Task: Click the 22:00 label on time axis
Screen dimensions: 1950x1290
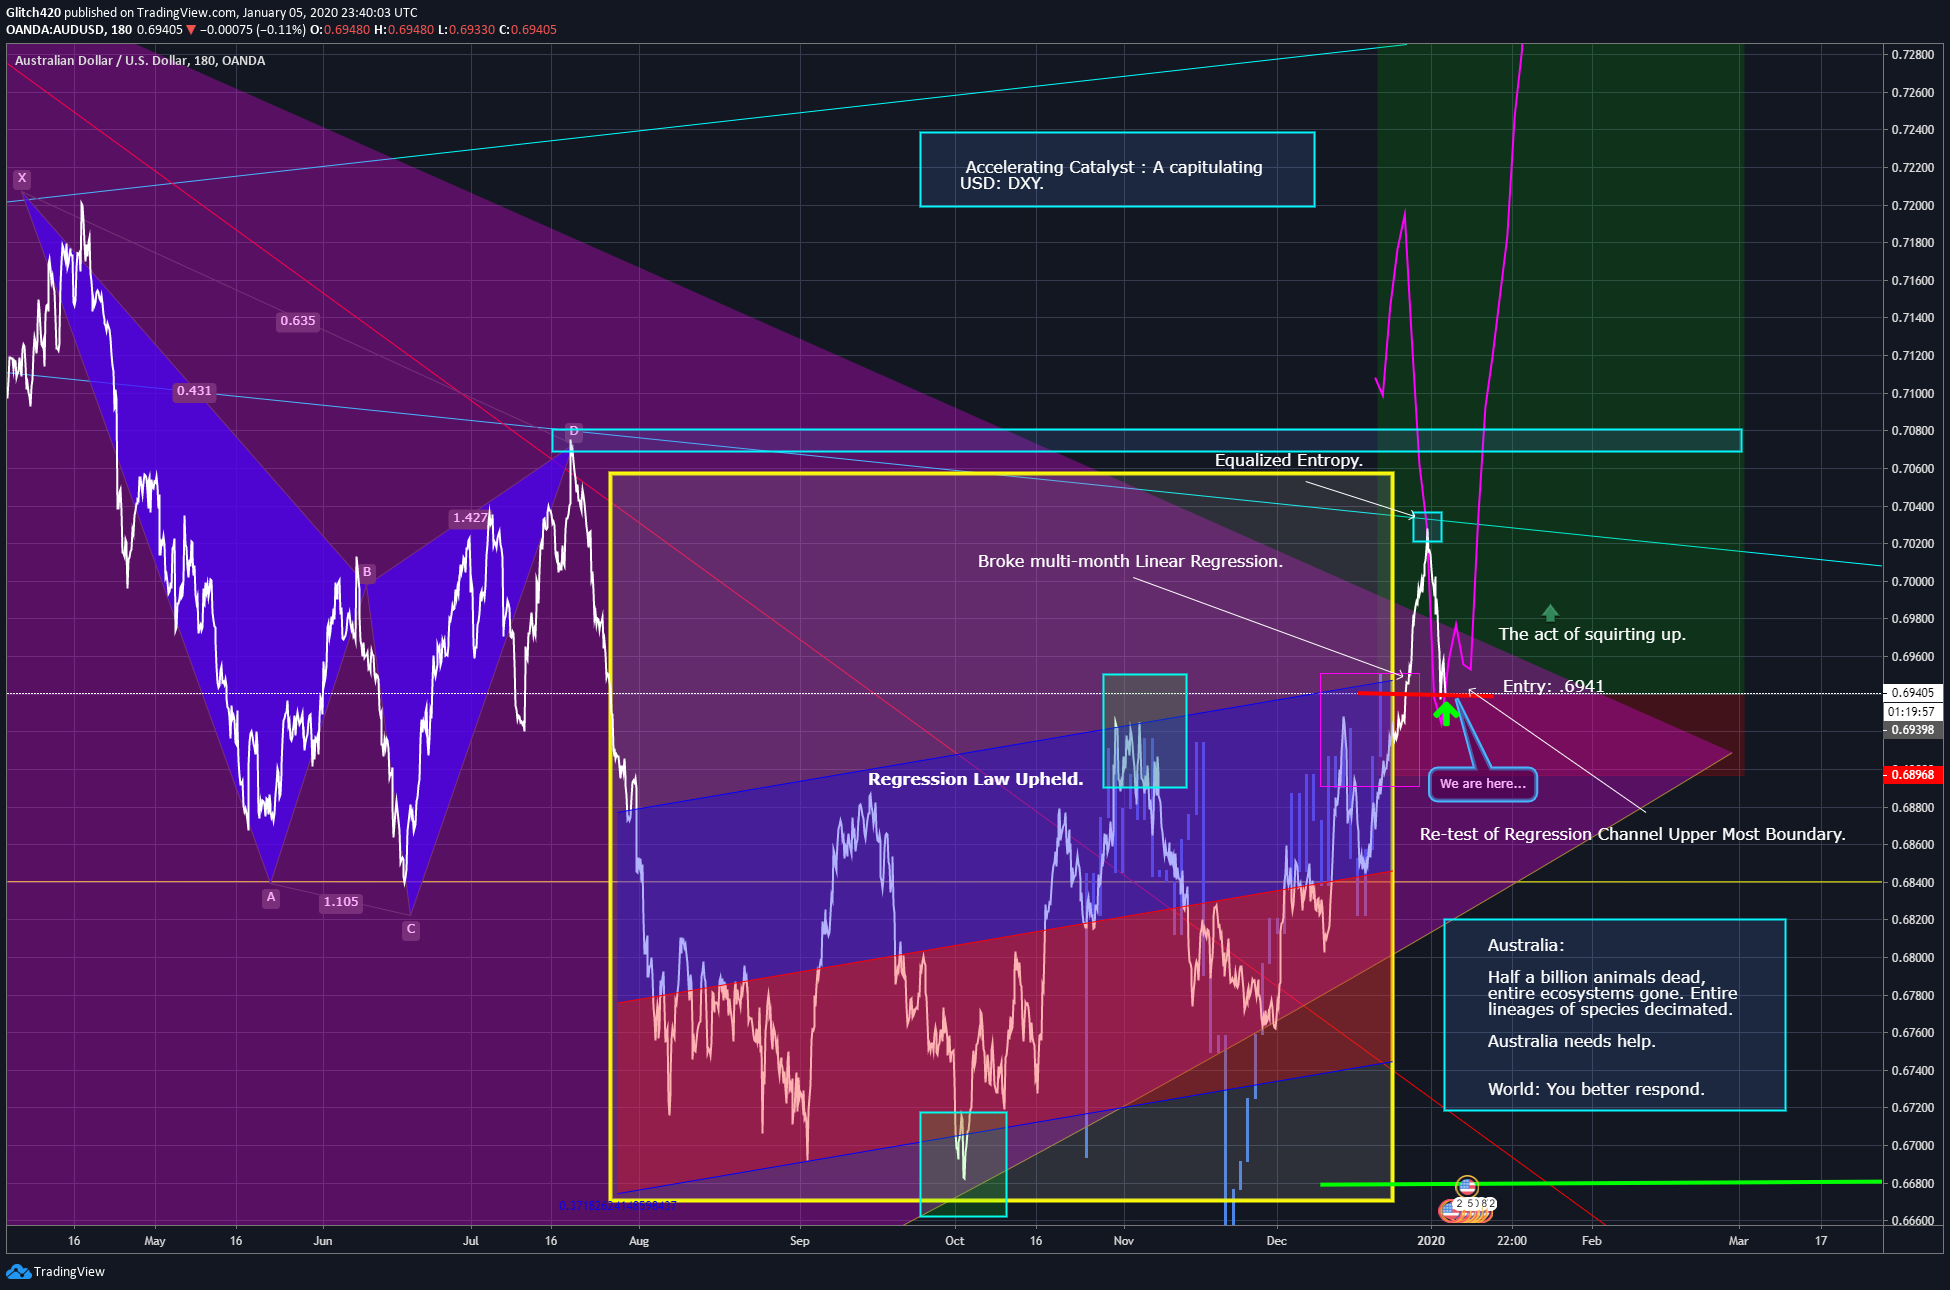Action: tap(1512, 1241)
